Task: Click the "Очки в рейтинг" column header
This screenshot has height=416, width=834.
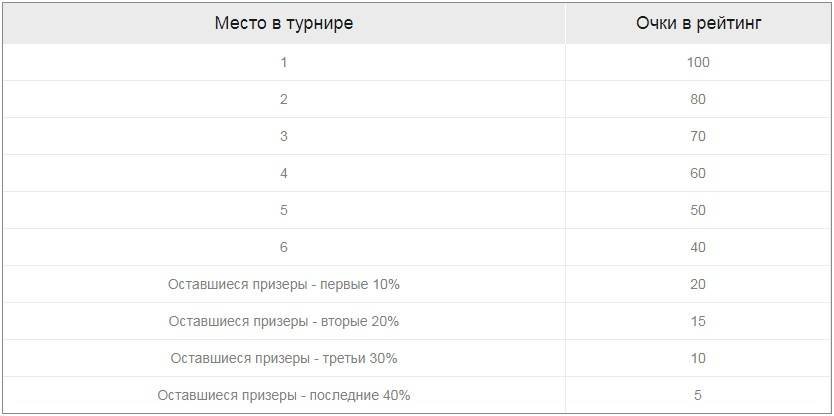Action: (698, 23)
